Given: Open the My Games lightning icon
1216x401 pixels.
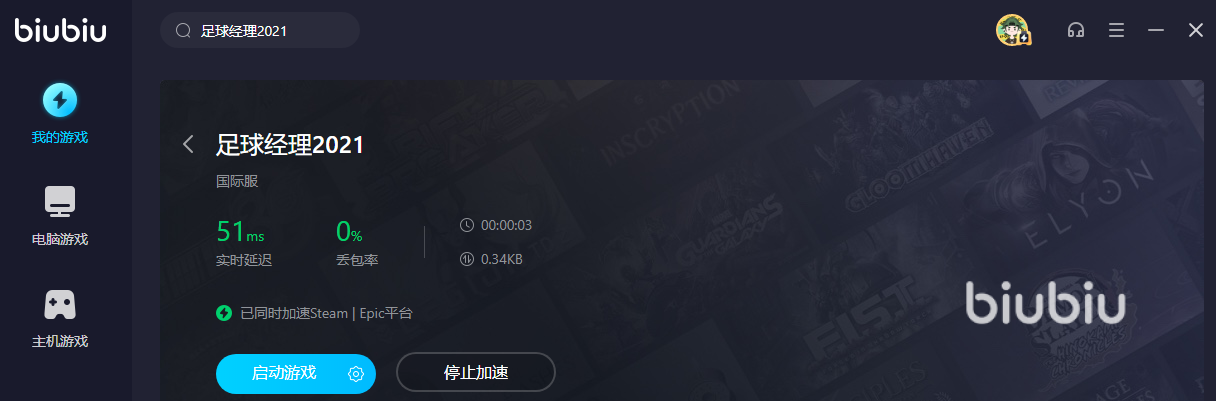Looking at the screenshot, I should pyautogui.click(x=60, y=100).
